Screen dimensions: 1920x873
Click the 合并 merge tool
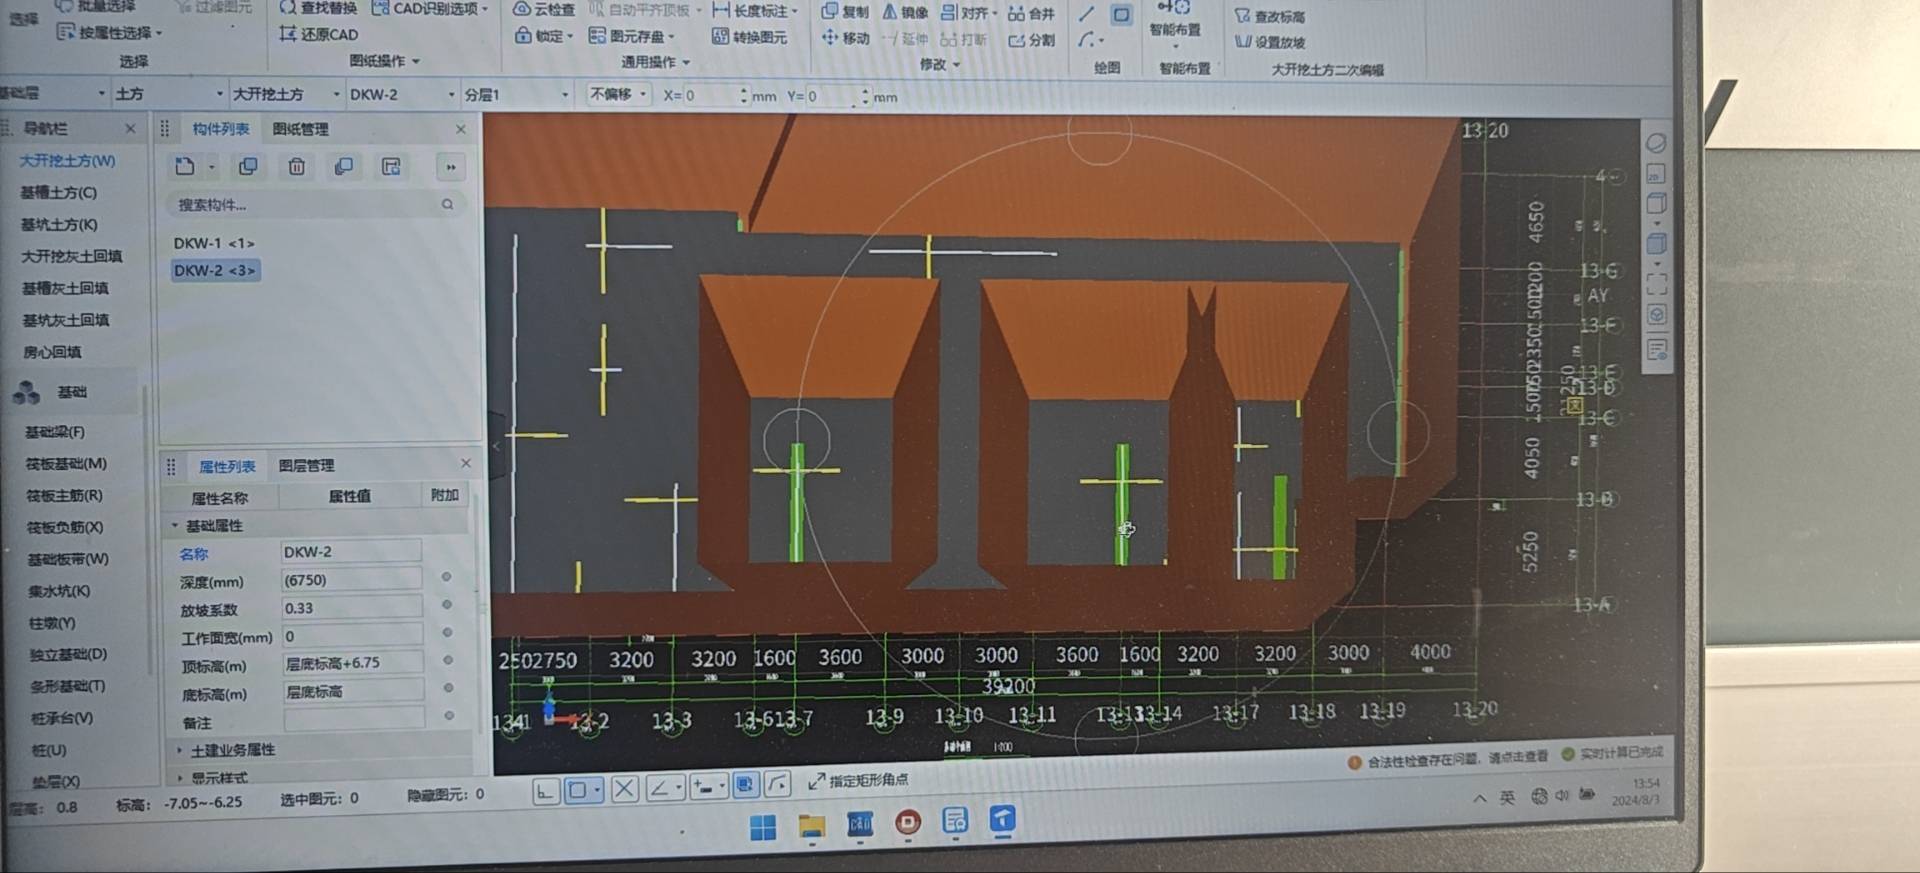click(1031, 14)
